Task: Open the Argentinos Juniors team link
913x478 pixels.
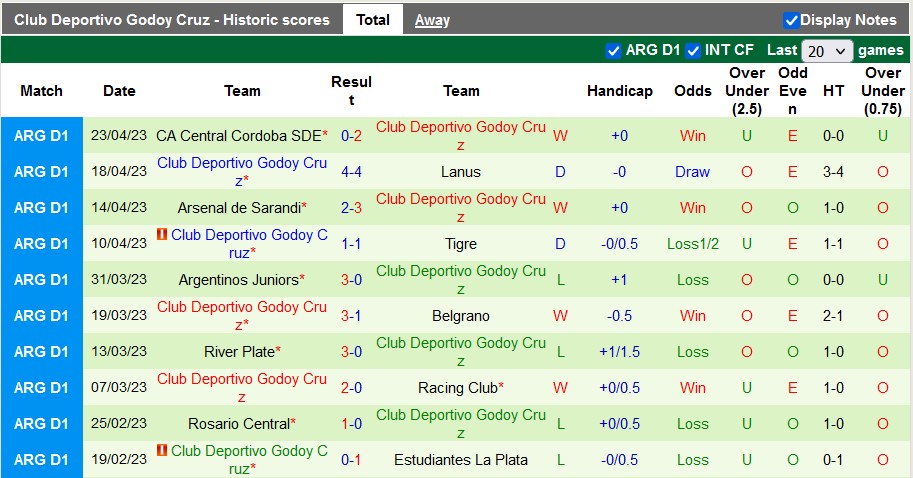Action: pyautogui.click(x=238, y=280)
